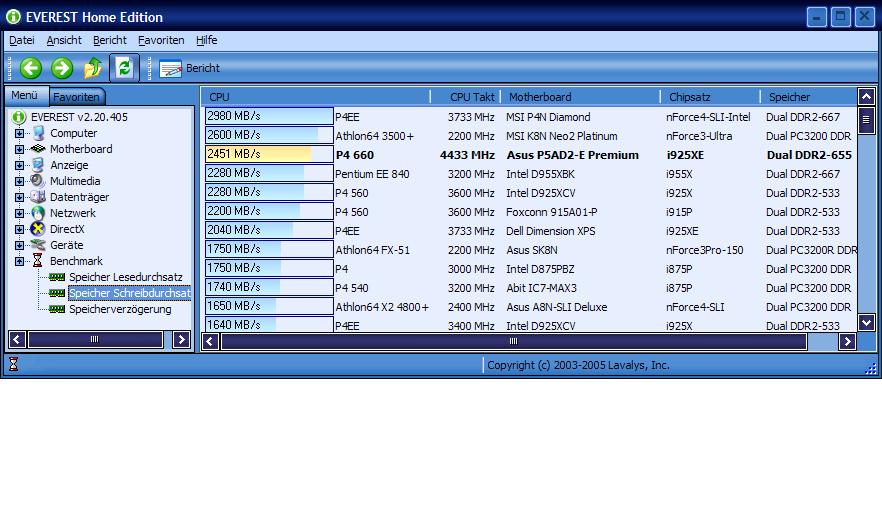
Task: Click right arrow of tree panel scrollbar
Action: 181,339
